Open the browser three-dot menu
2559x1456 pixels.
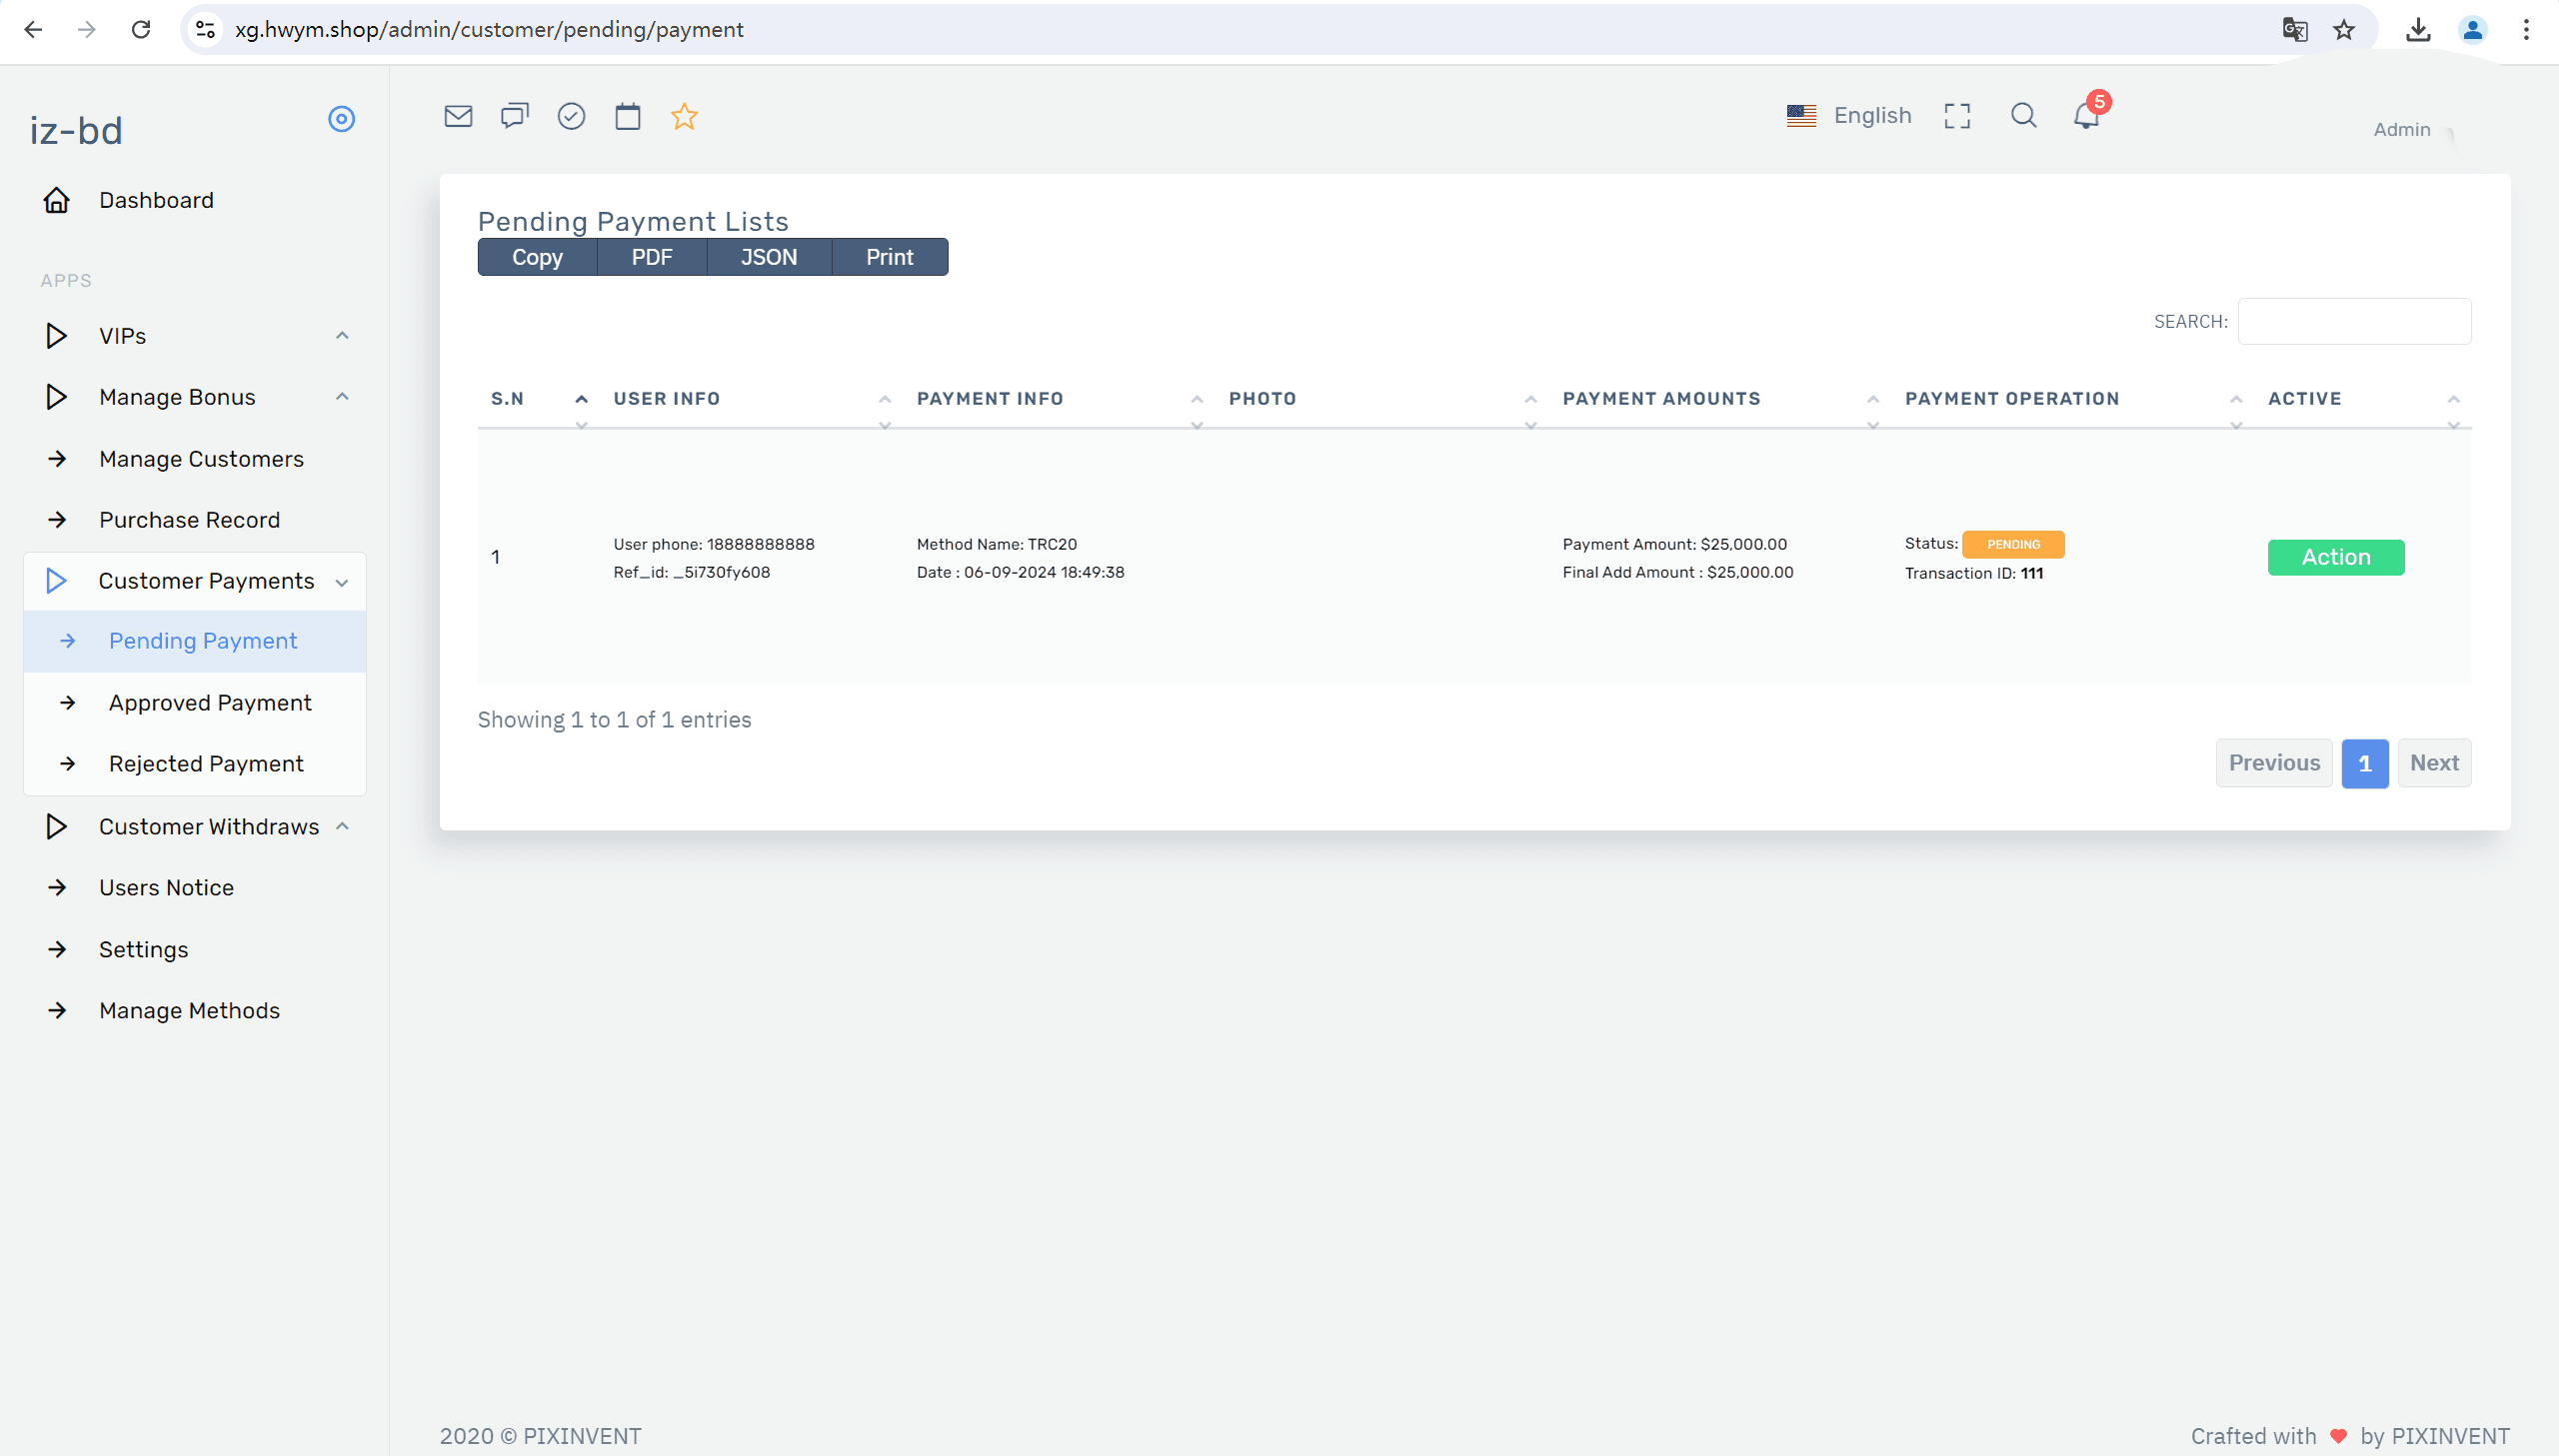[2526, 30]
